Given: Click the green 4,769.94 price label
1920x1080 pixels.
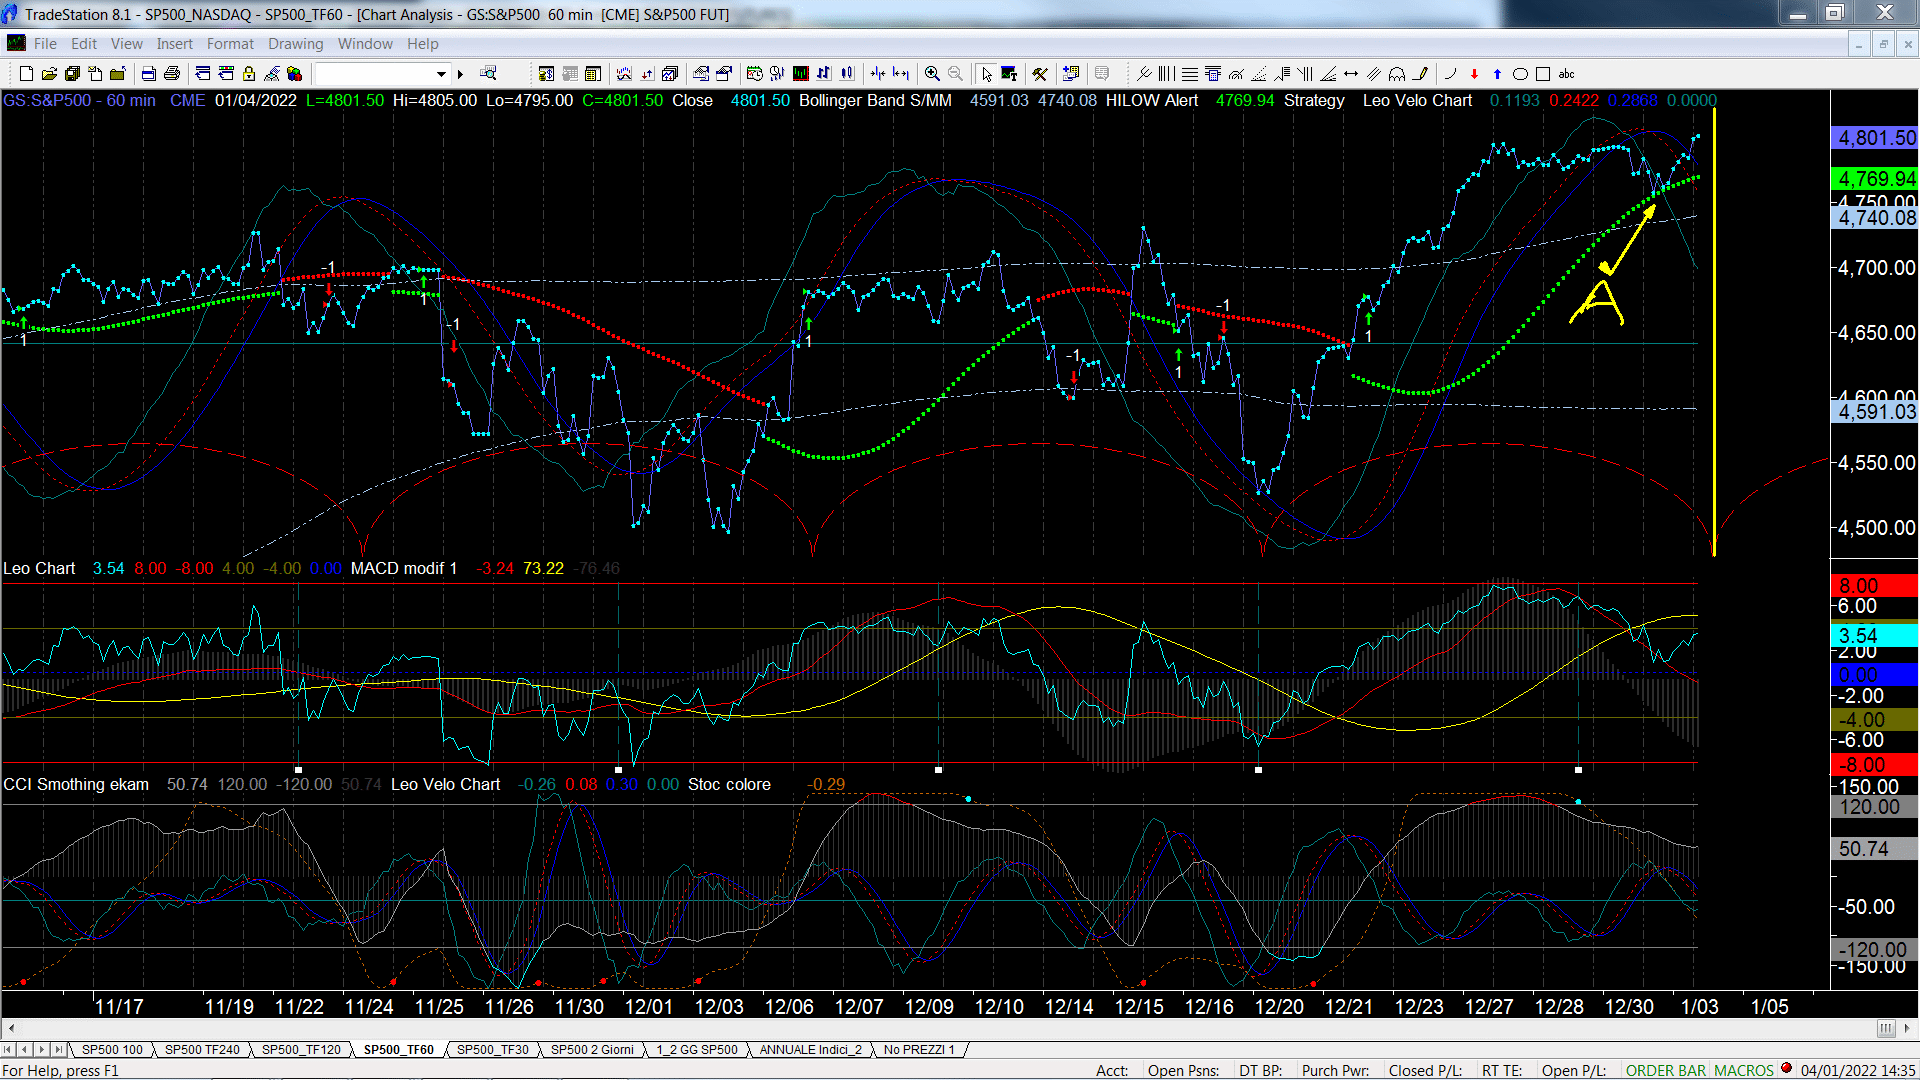Looking at the screenshot, I should click(1876, 178).
